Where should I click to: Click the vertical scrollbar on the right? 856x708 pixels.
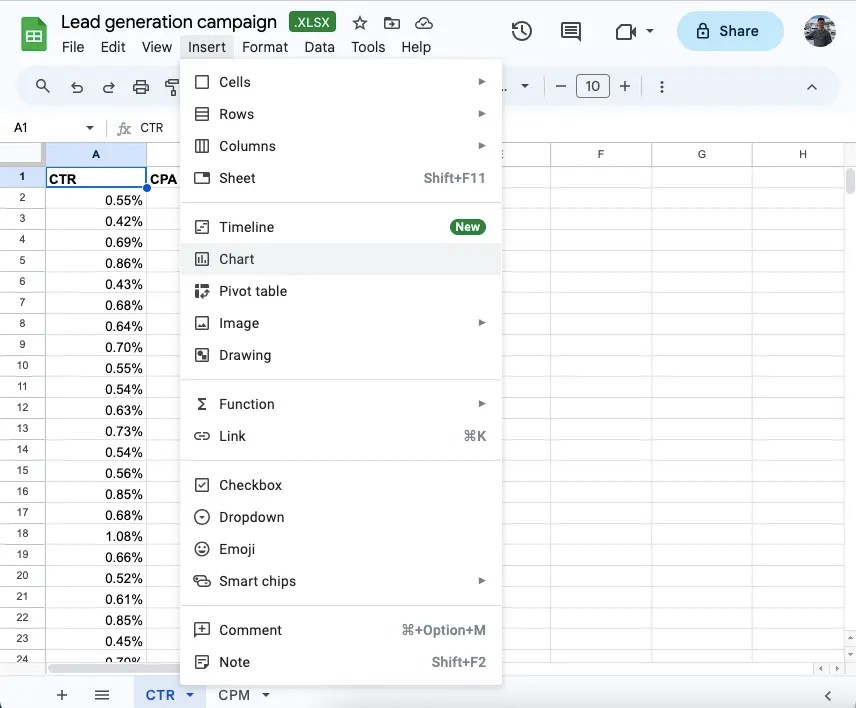tap(849, 180)
